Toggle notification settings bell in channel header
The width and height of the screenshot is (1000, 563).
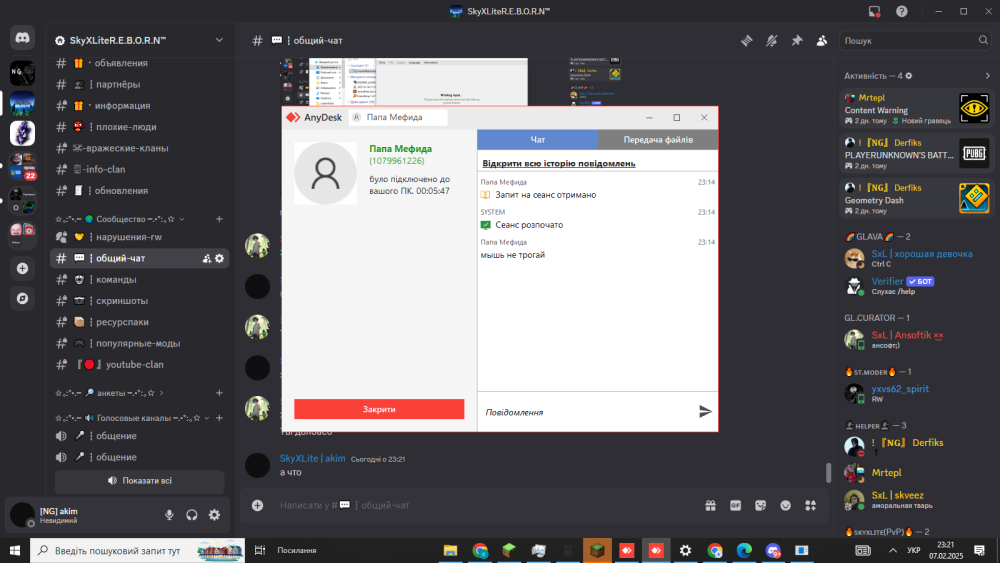(772, 40)
